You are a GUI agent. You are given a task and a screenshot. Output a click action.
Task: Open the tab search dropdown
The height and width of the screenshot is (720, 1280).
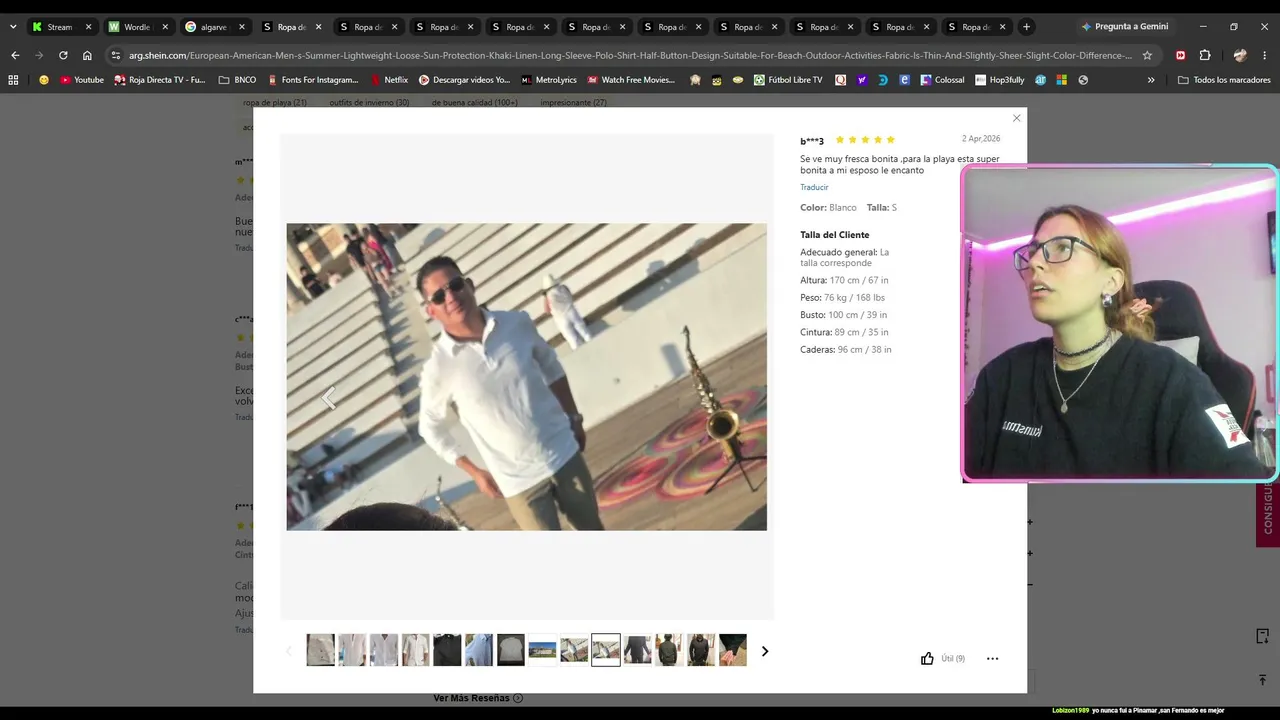[12, 27]
